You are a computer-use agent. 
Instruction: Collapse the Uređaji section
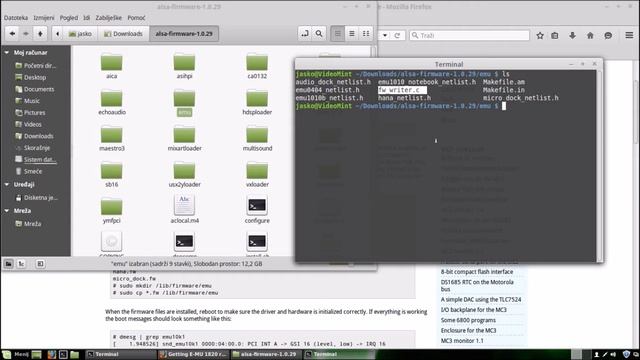coord(7,184)
